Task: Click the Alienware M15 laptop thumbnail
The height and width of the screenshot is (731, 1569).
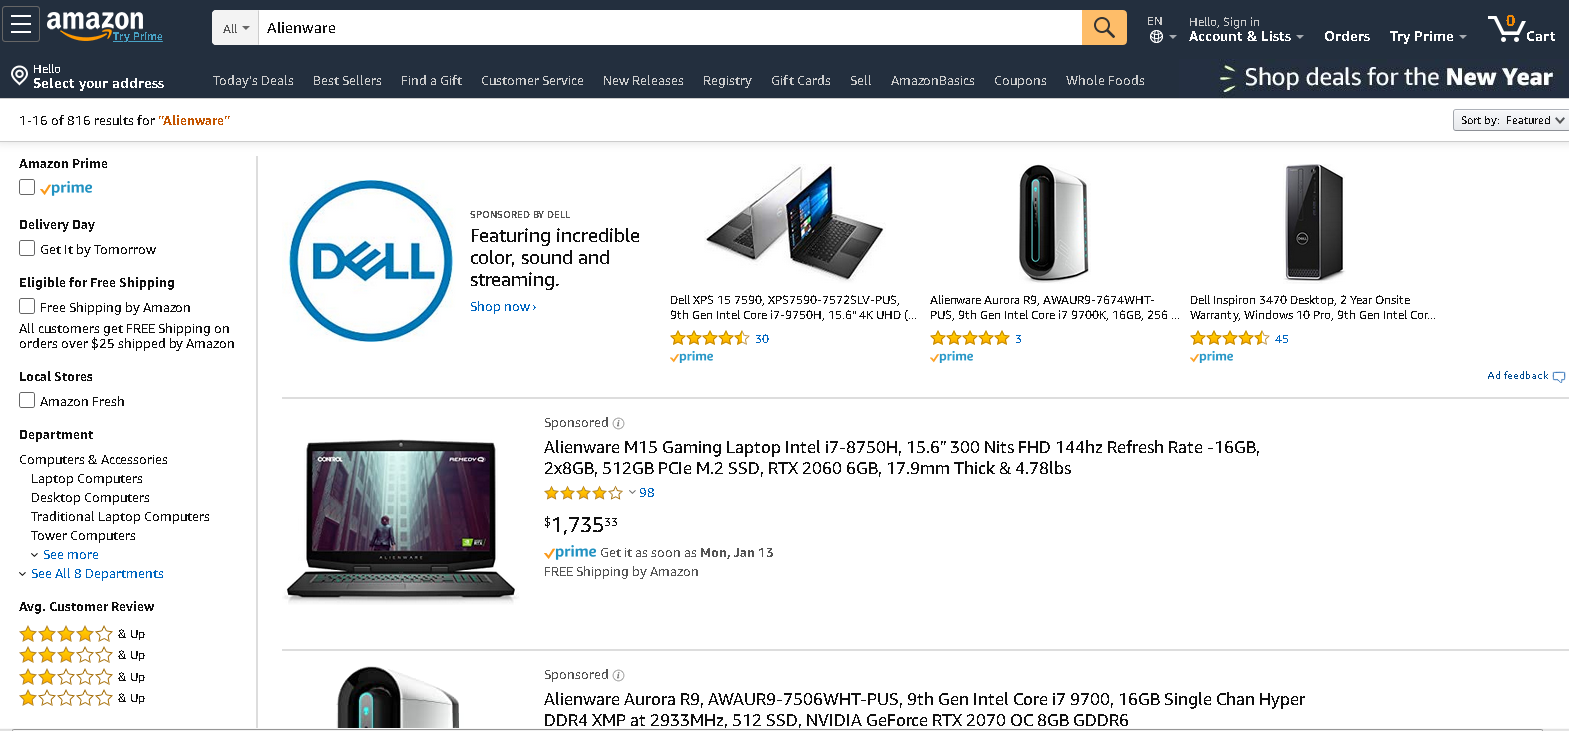Action: 401,520
